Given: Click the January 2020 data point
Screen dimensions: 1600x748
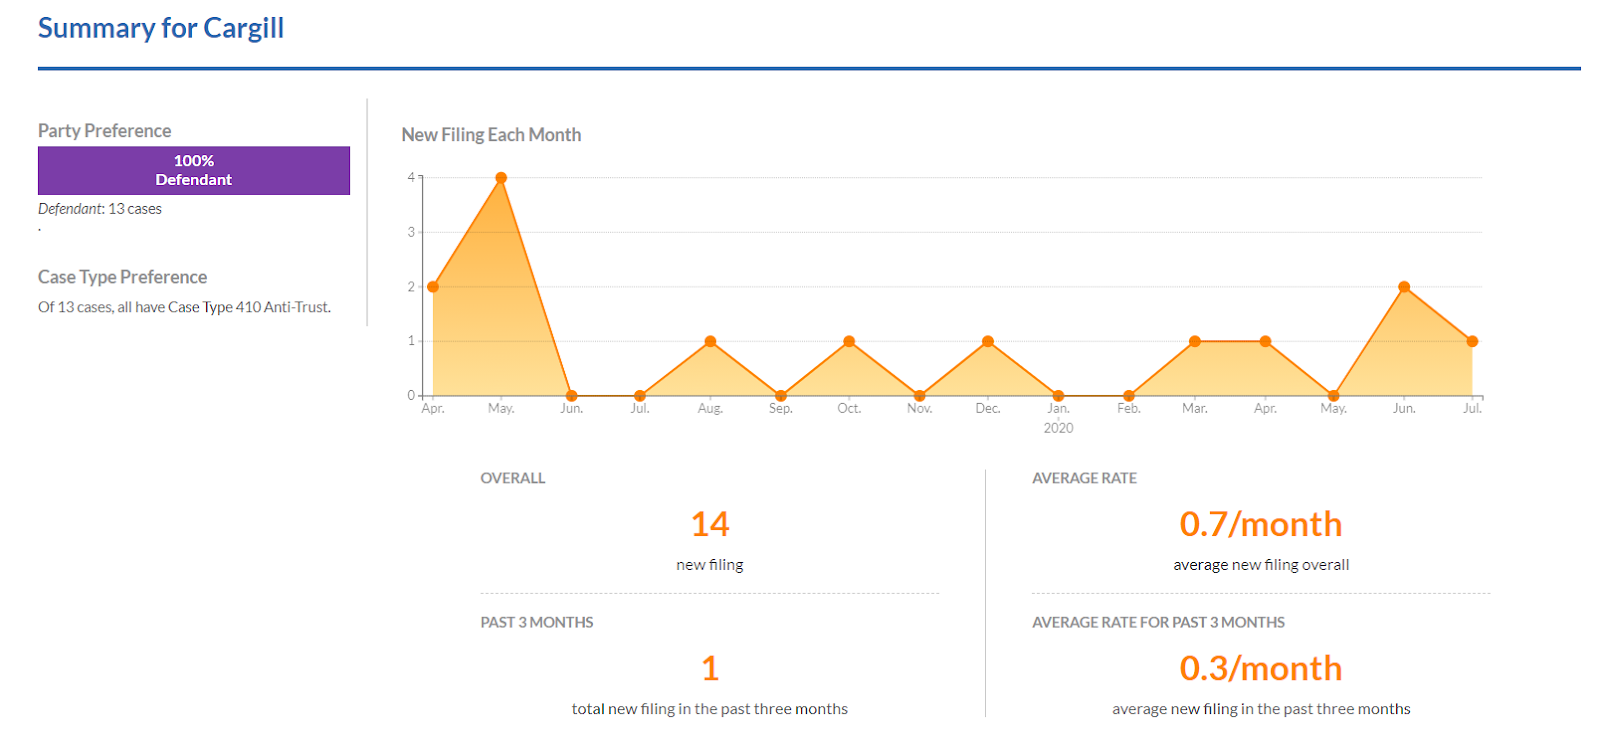Looking at the screenshot, I should [x=1059, y=396].
